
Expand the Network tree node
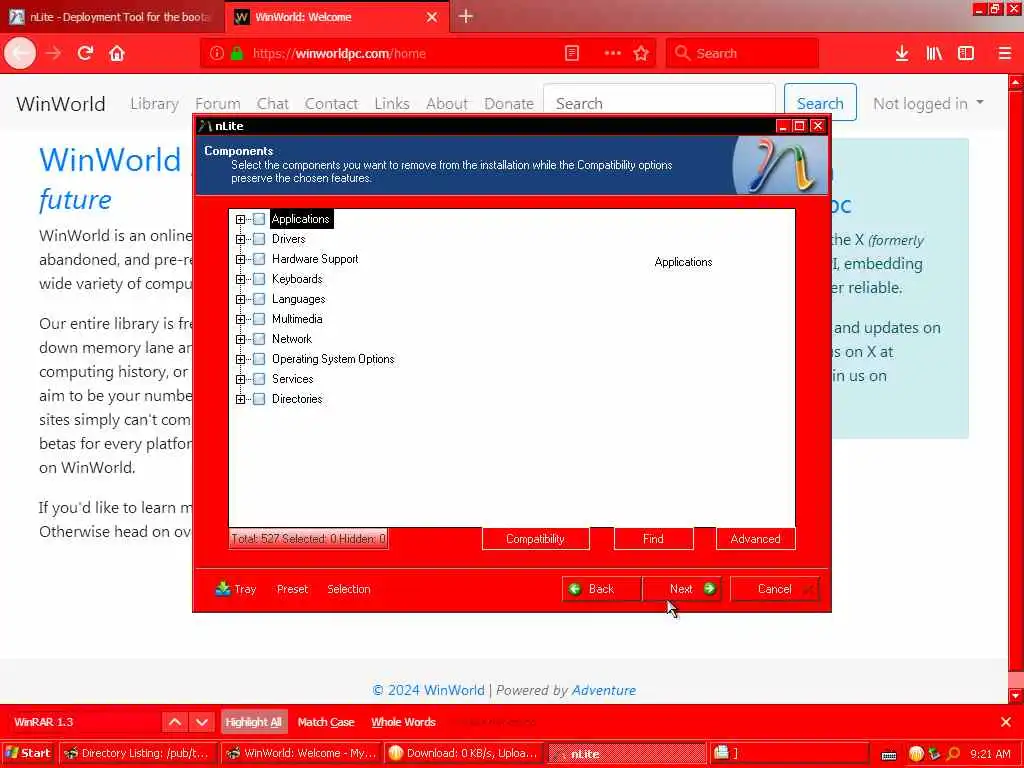tap(240, 339)
